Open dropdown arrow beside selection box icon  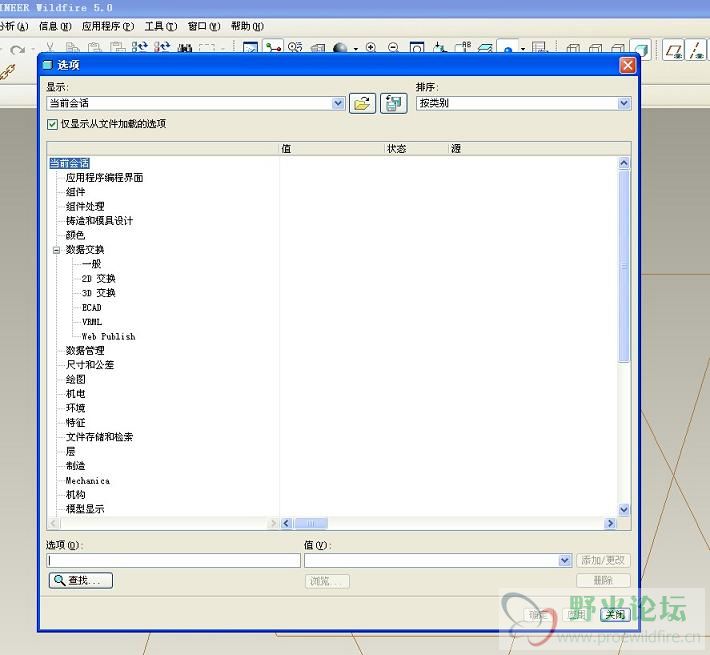coord(223,49)
